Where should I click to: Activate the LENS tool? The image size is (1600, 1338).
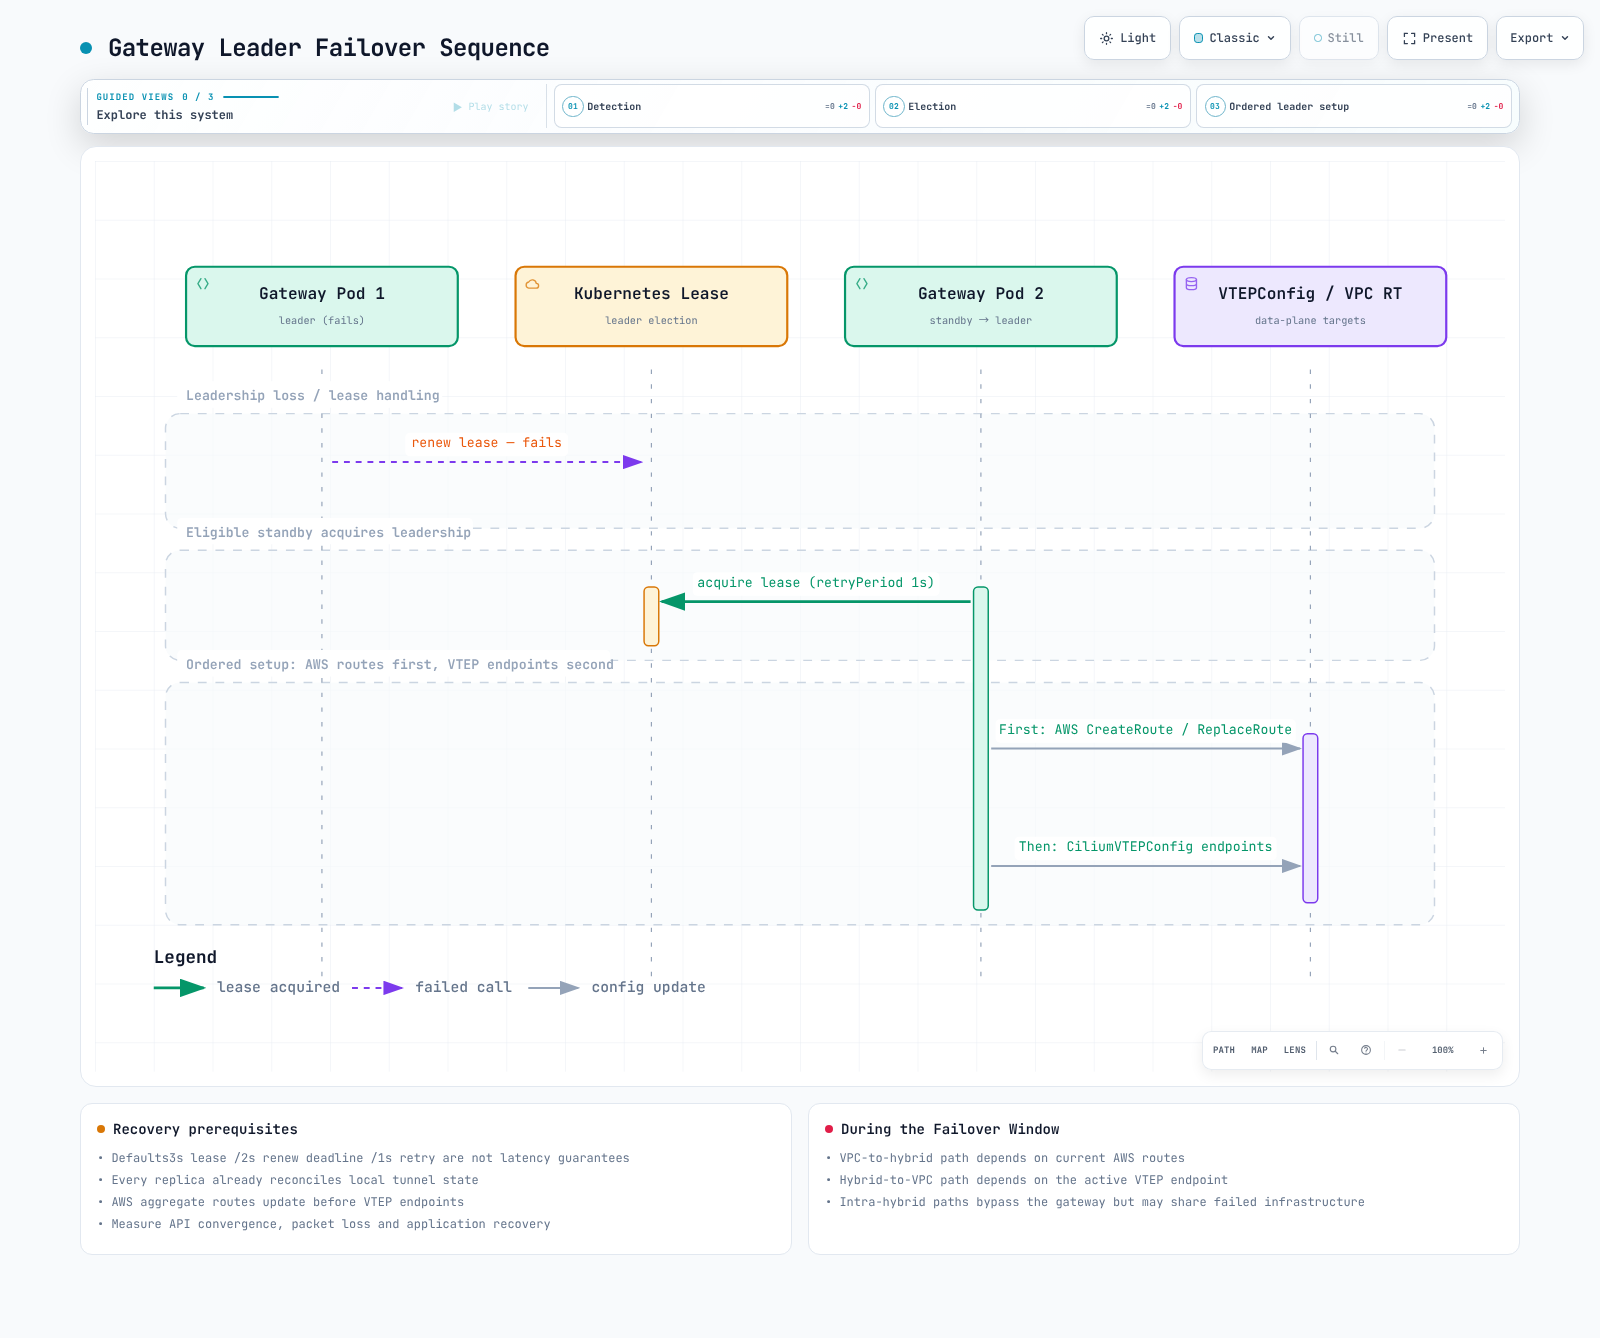click(1295, 1050)
